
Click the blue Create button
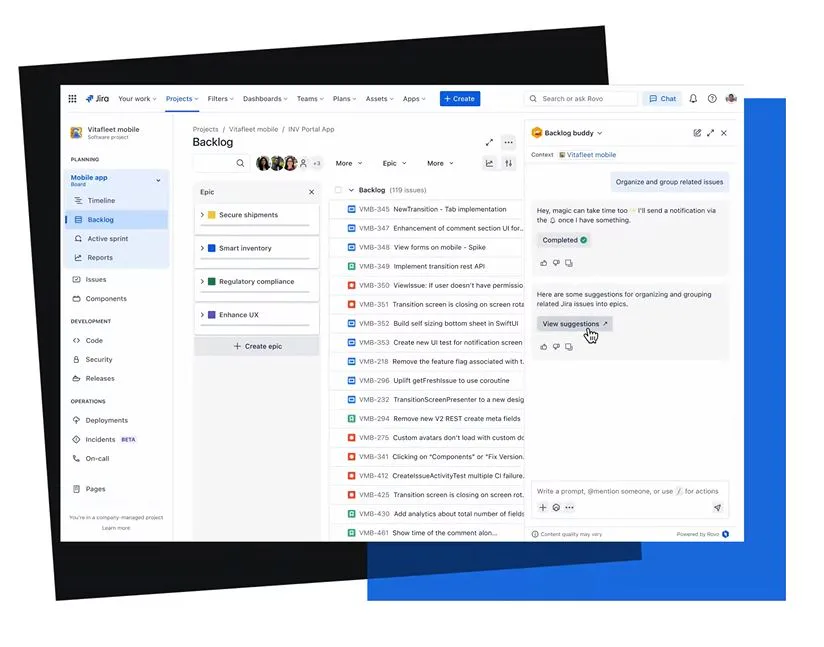tap(460, 99)
